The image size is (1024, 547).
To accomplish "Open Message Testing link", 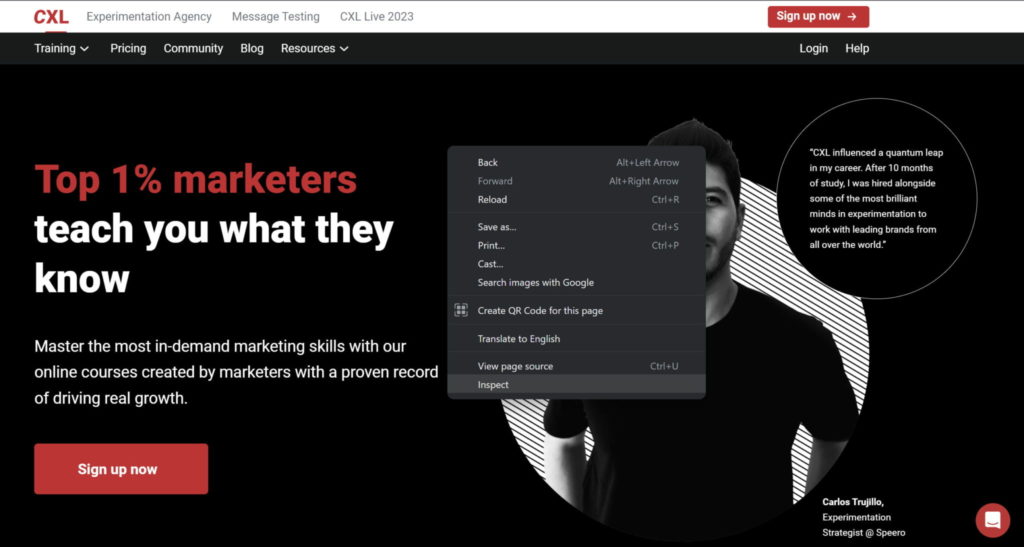I will point(276,16).
